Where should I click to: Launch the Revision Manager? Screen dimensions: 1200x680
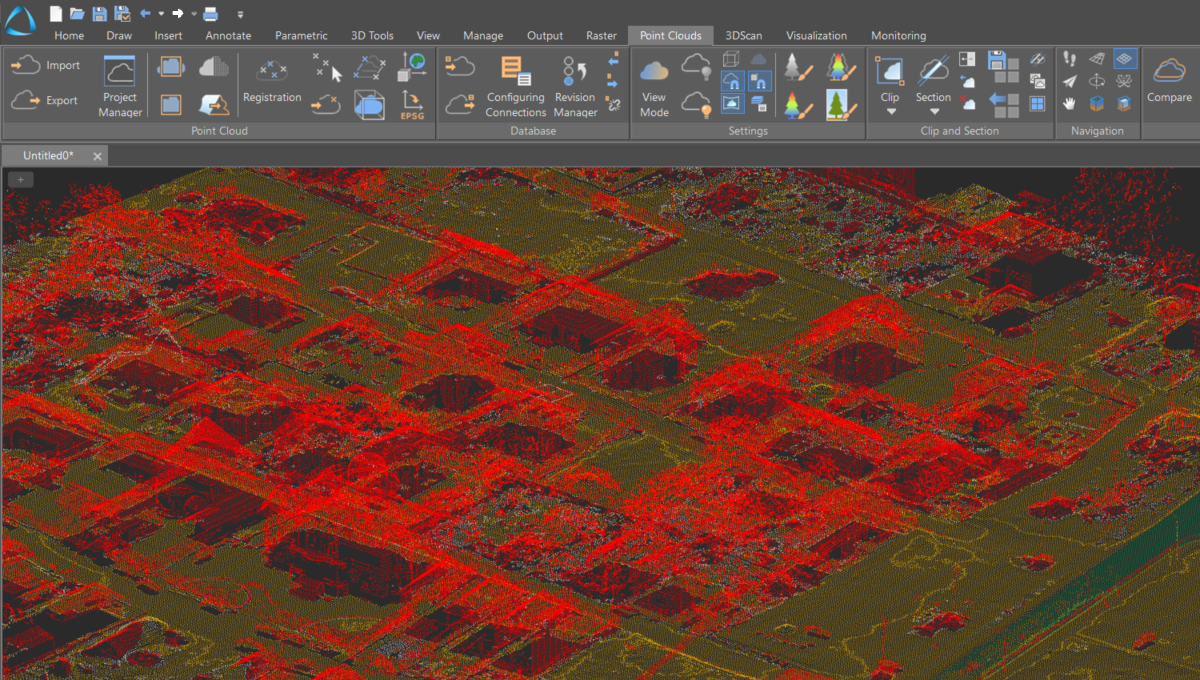pyautogui.click(x=575, y=86)
